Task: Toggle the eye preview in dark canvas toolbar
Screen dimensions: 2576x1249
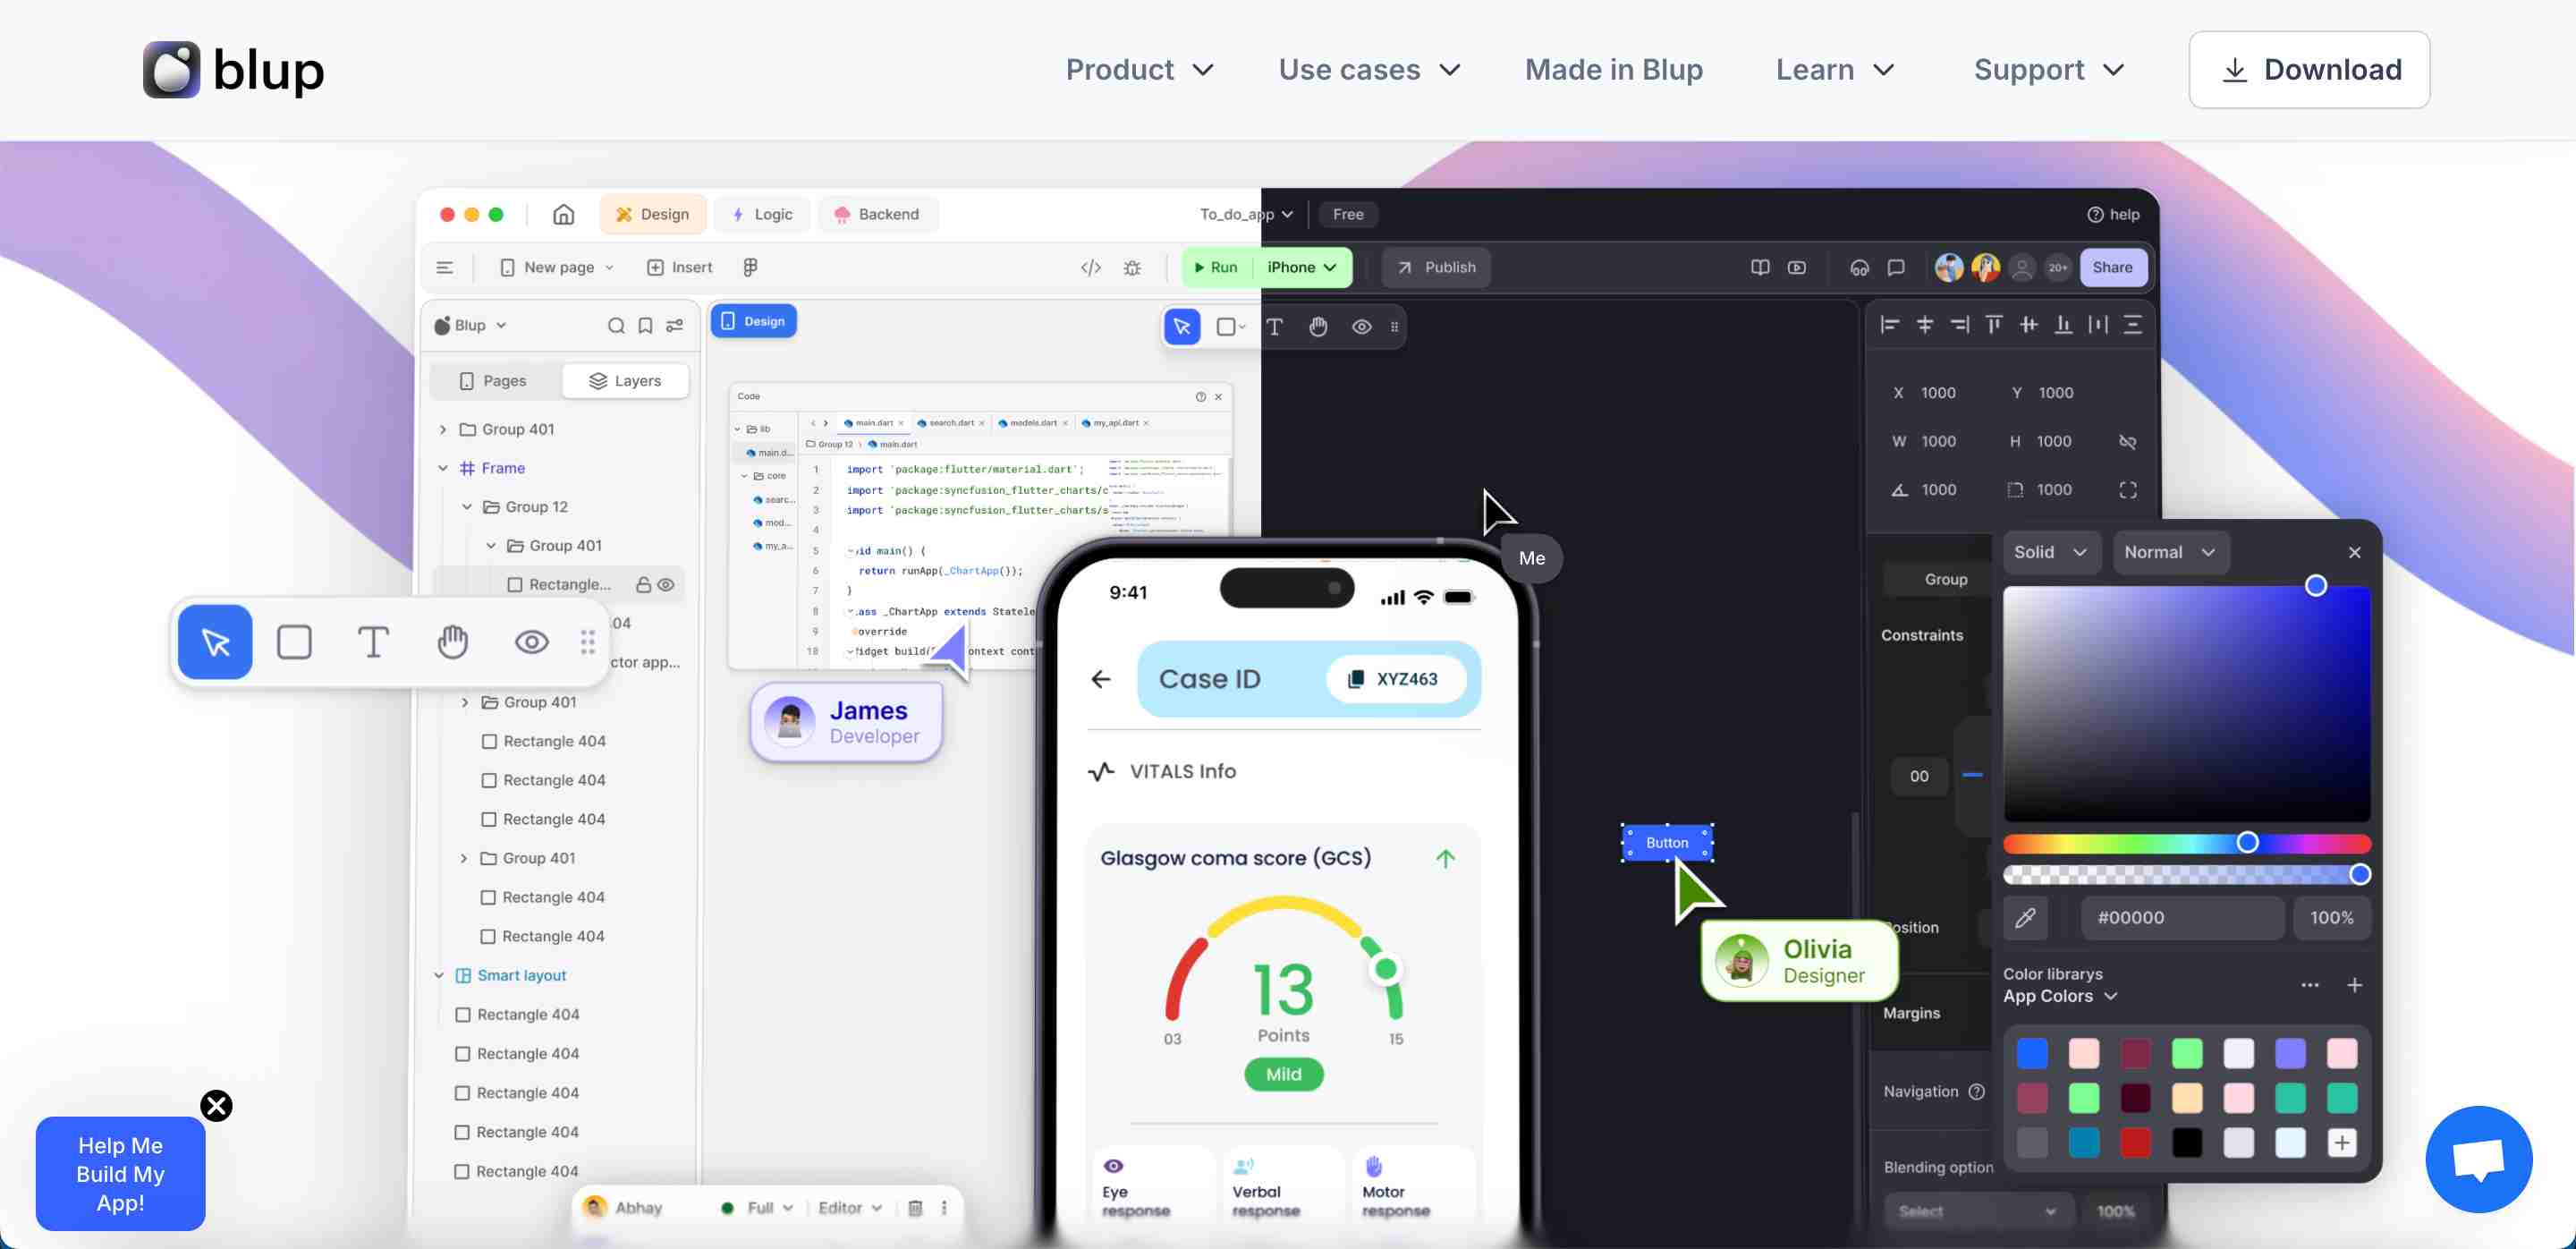Action: [x=1361, y=326]
